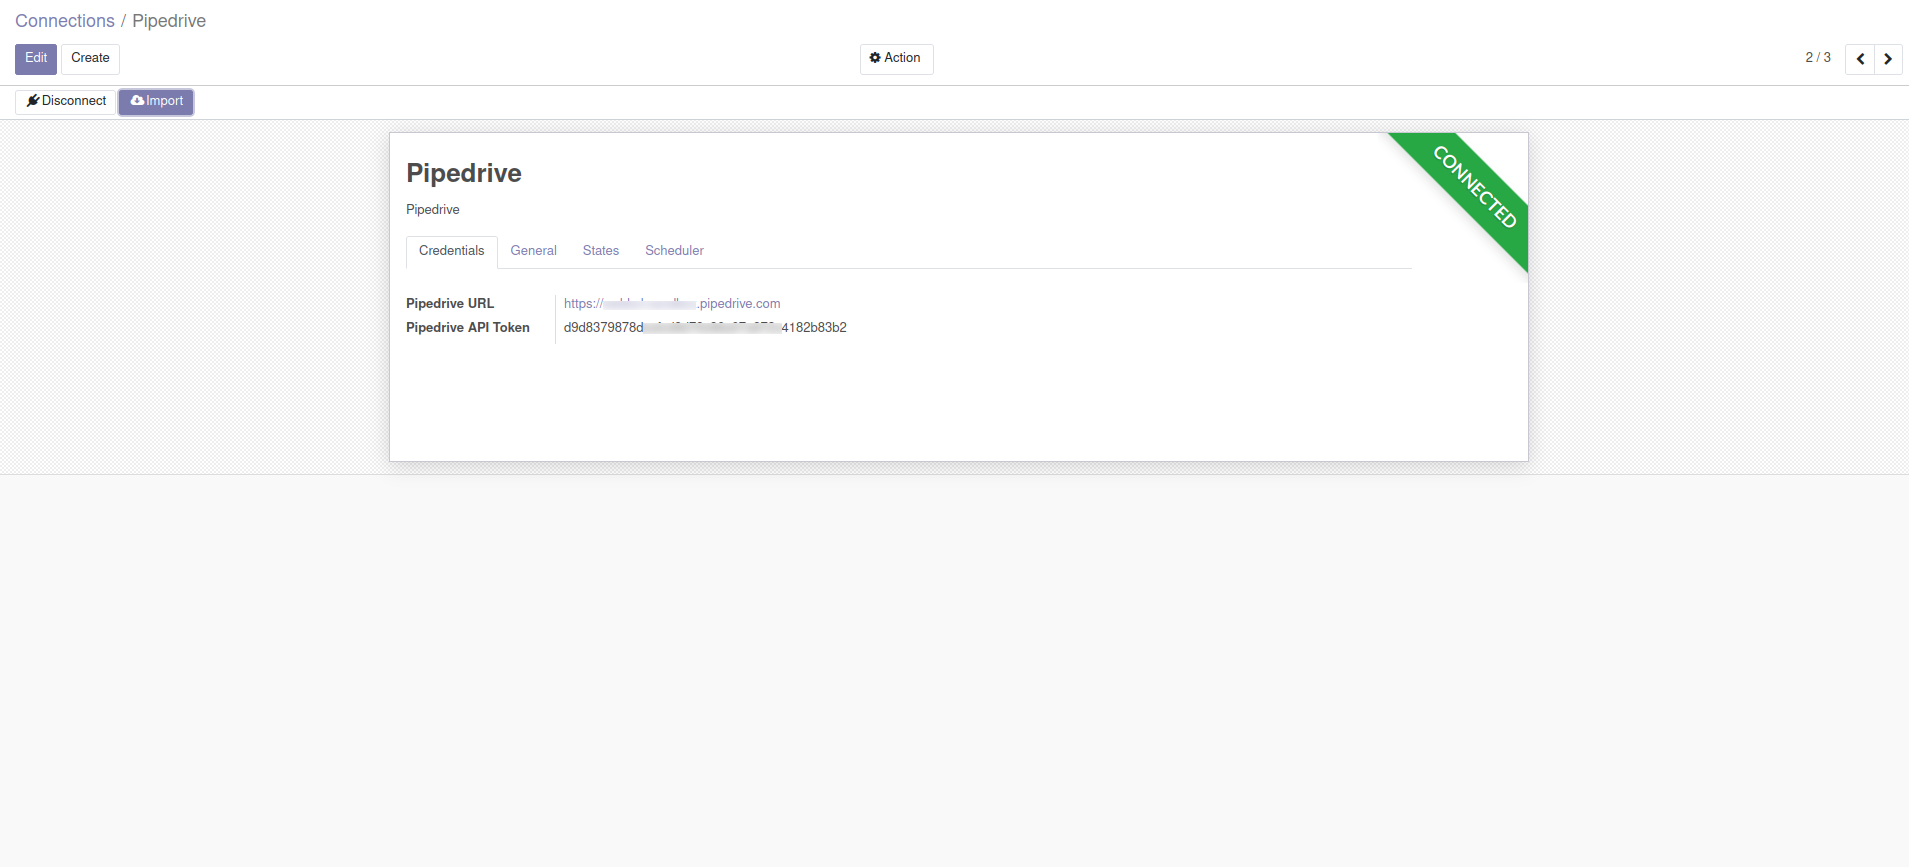Screen dimensions: 1909x867
Task: Go to the previous record arrow
Action: pos(1860,59)
